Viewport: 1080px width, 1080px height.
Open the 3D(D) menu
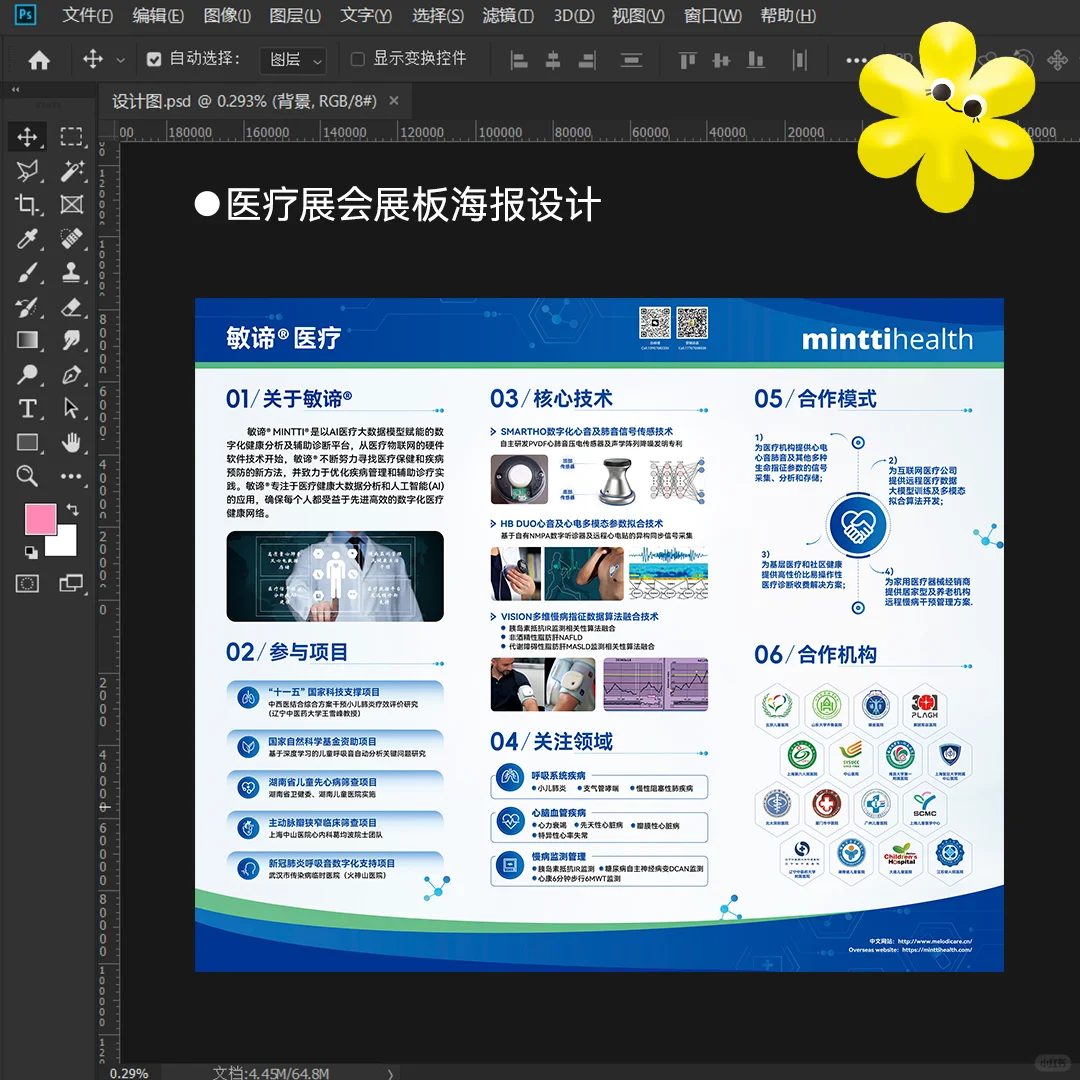(x=574, y=15)
